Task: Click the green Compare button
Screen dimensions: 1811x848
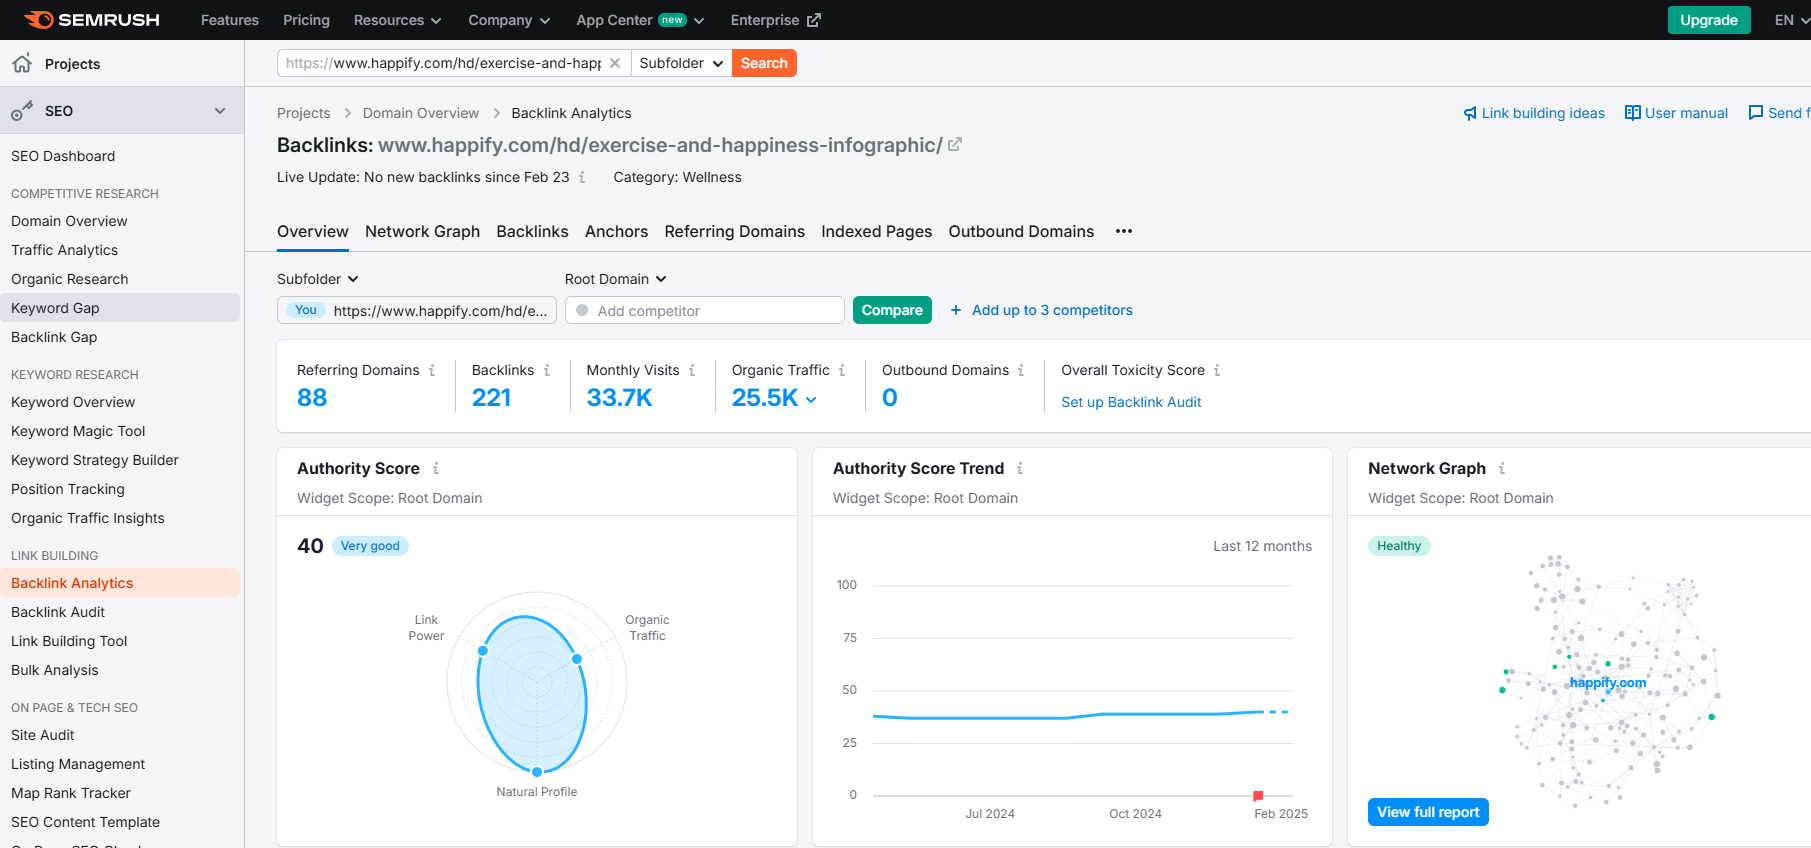Action: pos(892,310)
